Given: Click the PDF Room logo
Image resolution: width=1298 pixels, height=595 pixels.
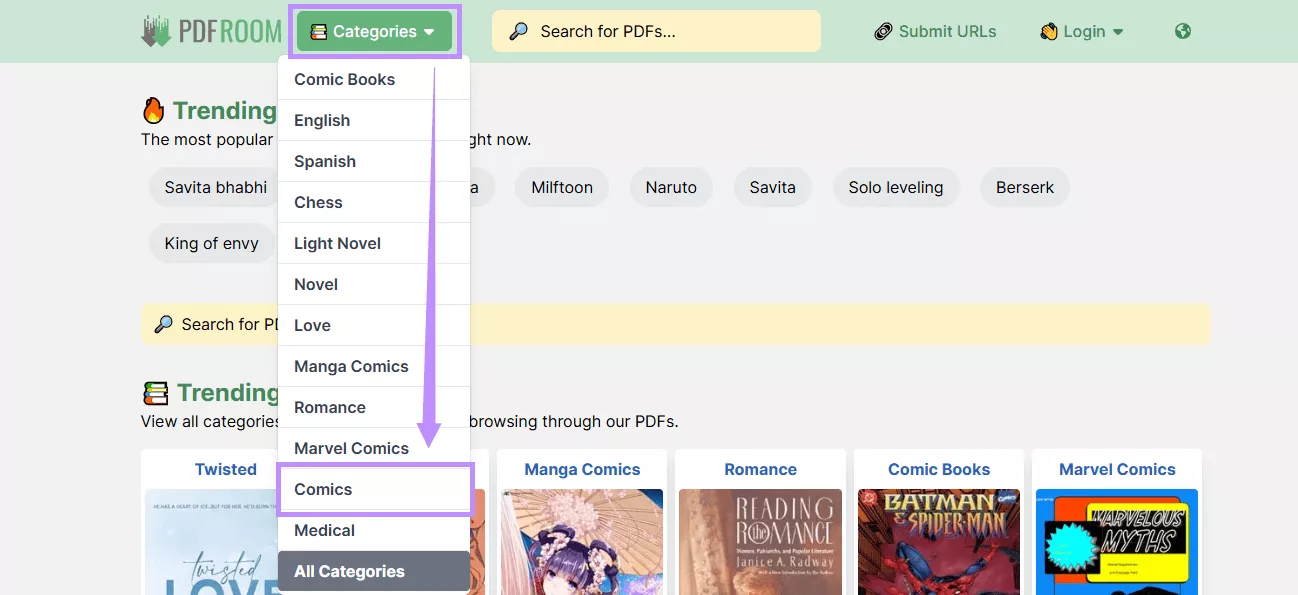Looking at the screenshot, I should 211,31.
